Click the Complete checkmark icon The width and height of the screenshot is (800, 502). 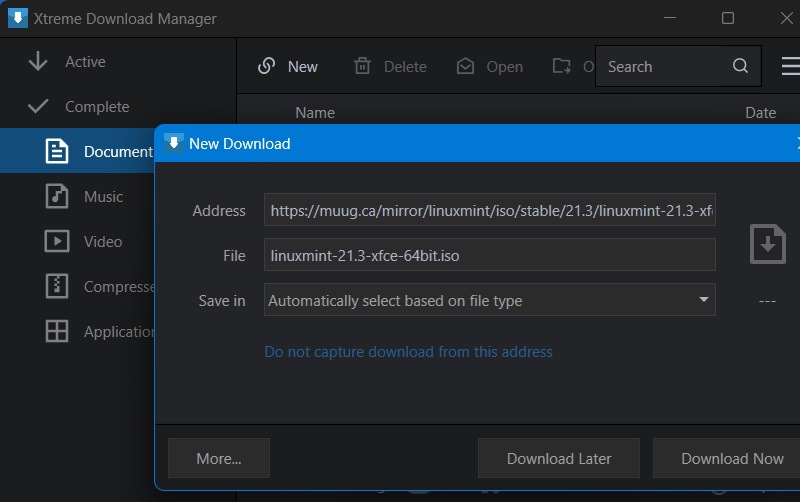click(38, 106)
